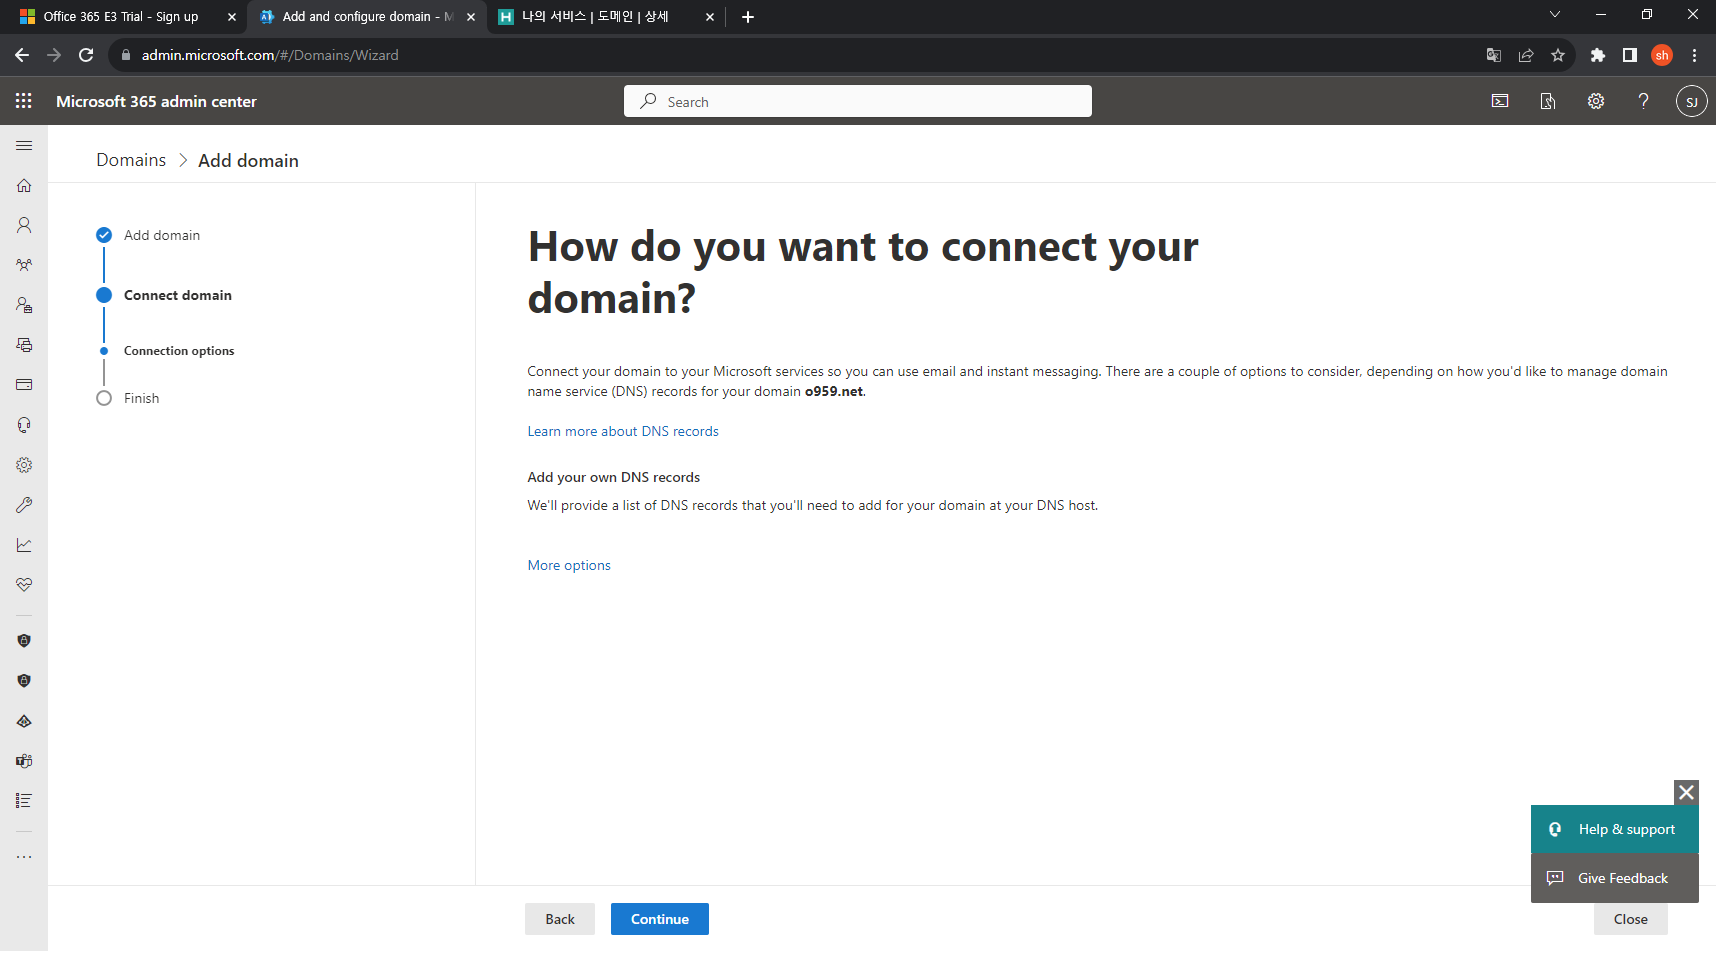Image resolution: width=1716 pixels, height=953 pixels.
Task: Open All admin centers list icon
Action: pyautogui.click(x=24, y=801)
